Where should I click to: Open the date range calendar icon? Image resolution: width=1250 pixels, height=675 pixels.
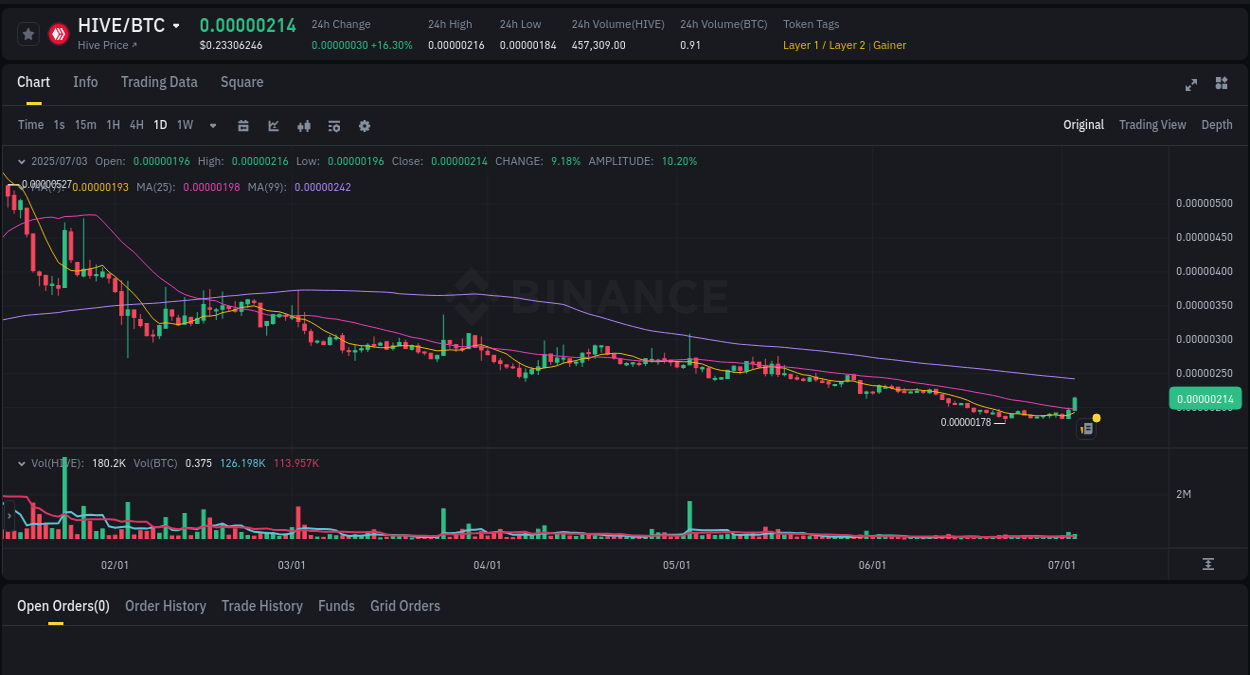[x=243, y=126]
